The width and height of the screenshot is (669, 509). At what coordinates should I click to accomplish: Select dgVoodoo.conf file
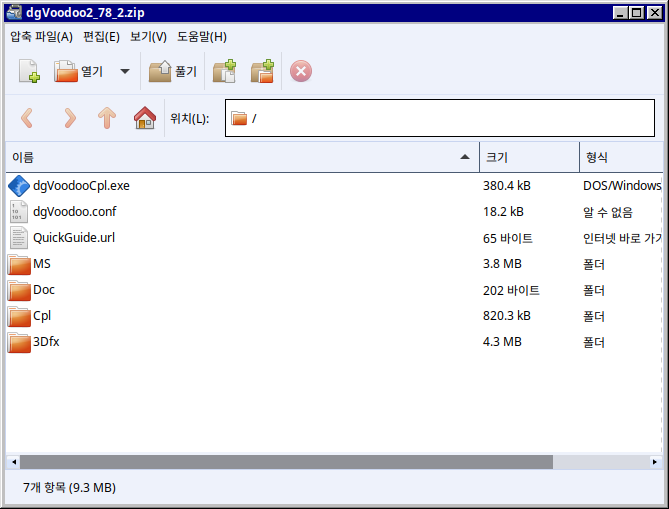334,212
